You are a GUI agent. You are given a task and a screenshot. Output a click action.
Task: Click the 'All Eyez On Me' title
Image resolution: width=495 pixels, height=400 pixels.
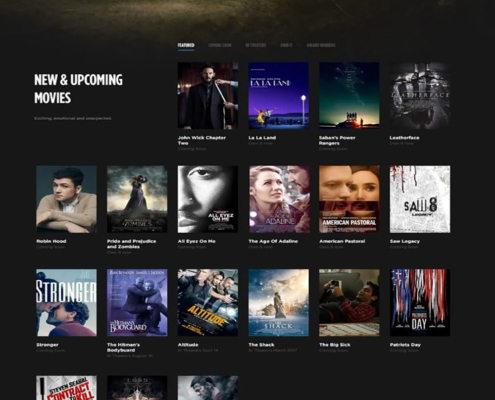196,241
